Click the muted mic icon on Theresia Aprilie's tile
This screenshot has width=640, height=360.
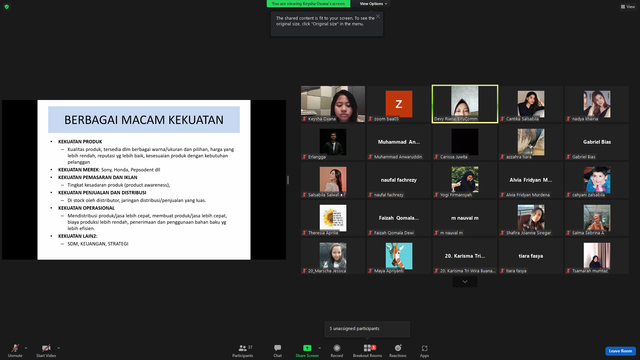click(x=304, y=233)
